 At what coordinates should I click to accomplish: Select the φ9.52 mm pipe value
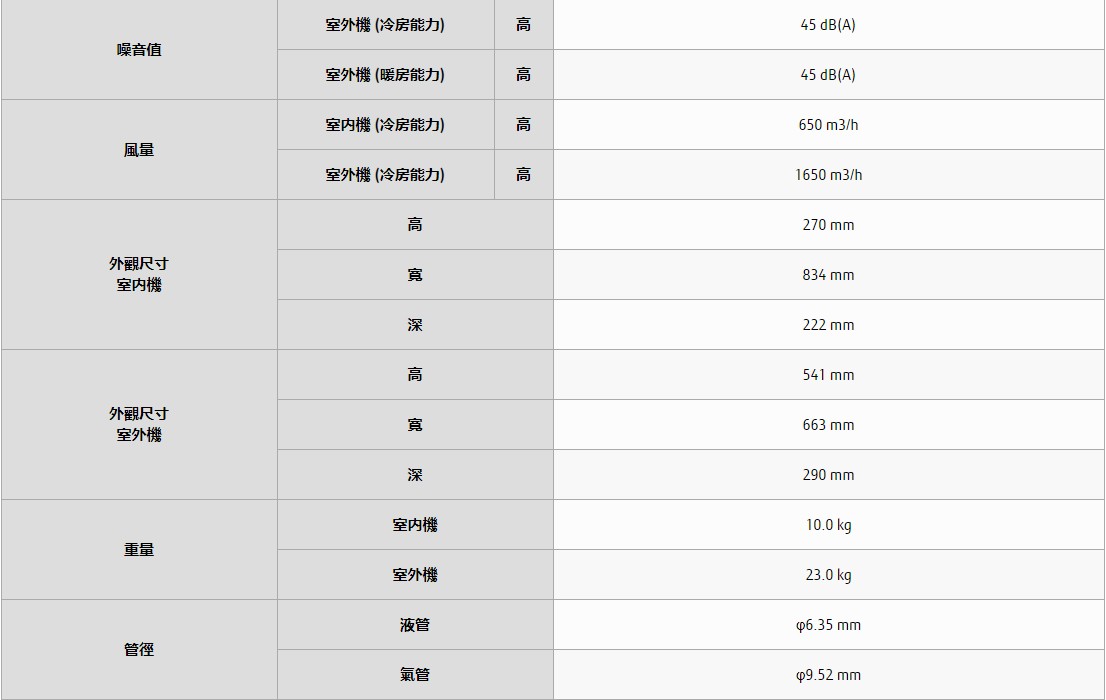tap(828, 675)
